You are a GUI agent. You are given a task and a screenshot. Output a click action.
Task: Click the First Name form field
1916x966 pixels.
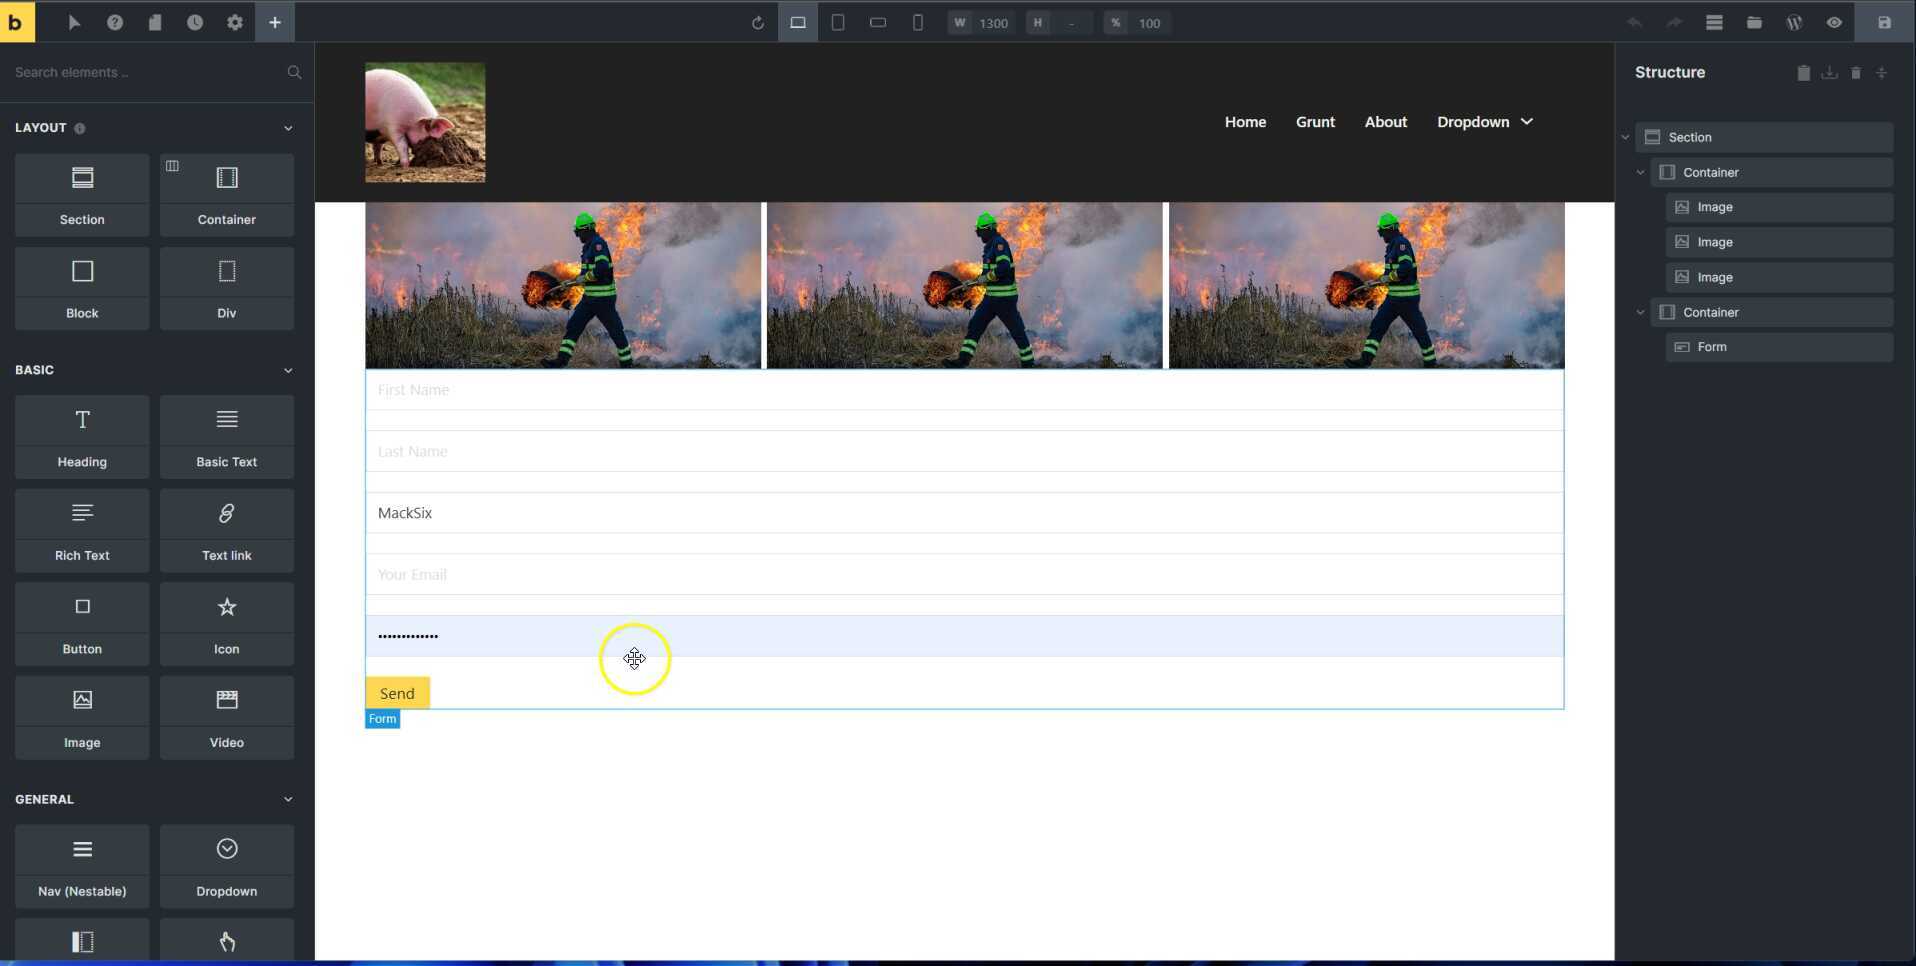964,390
